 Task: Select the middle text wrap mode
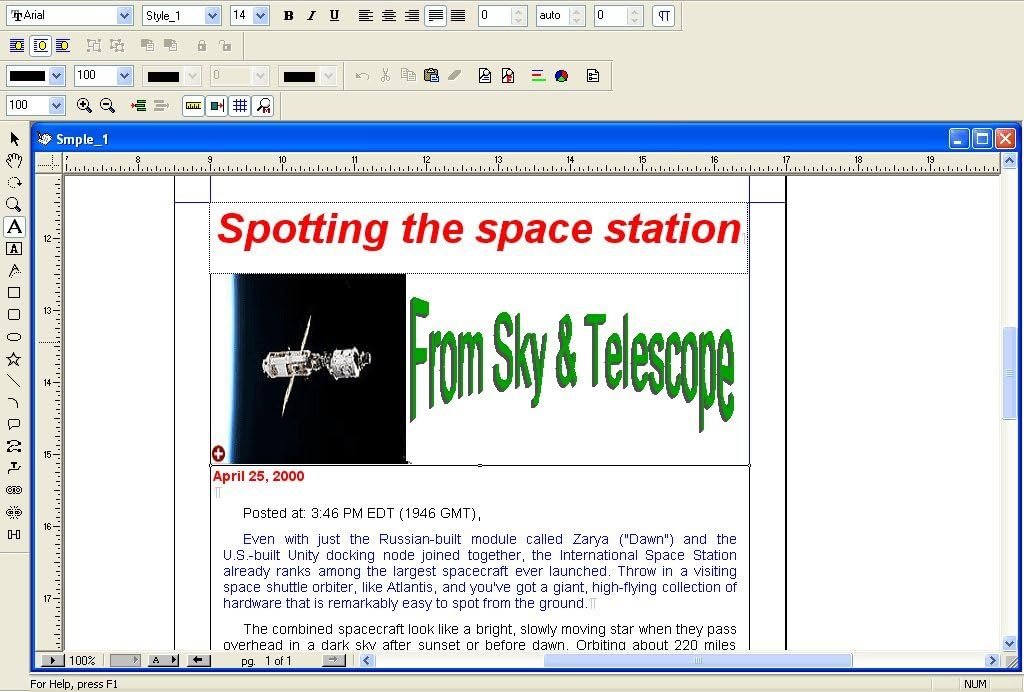tap(40, 46)
